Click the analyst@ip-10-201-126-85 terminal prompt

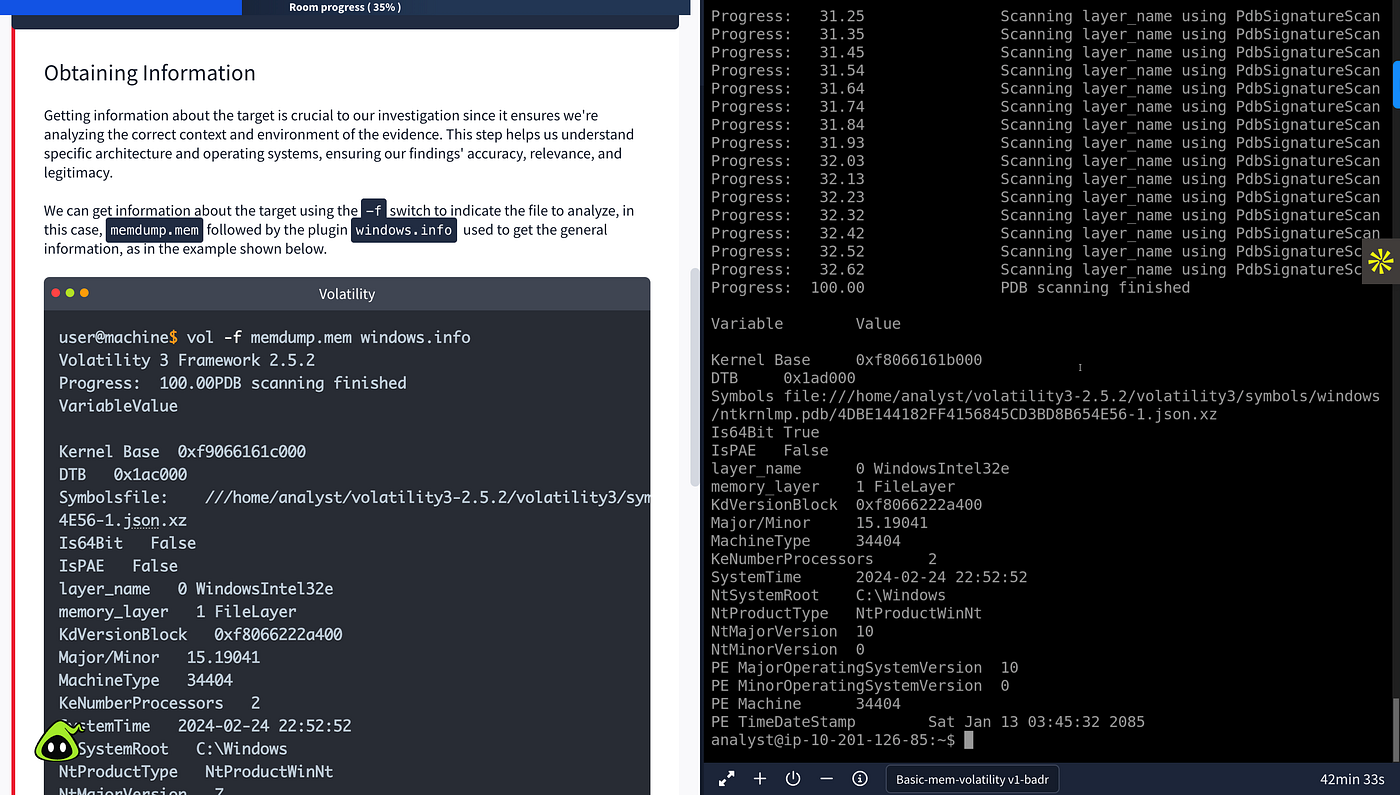tap(833, 740)
